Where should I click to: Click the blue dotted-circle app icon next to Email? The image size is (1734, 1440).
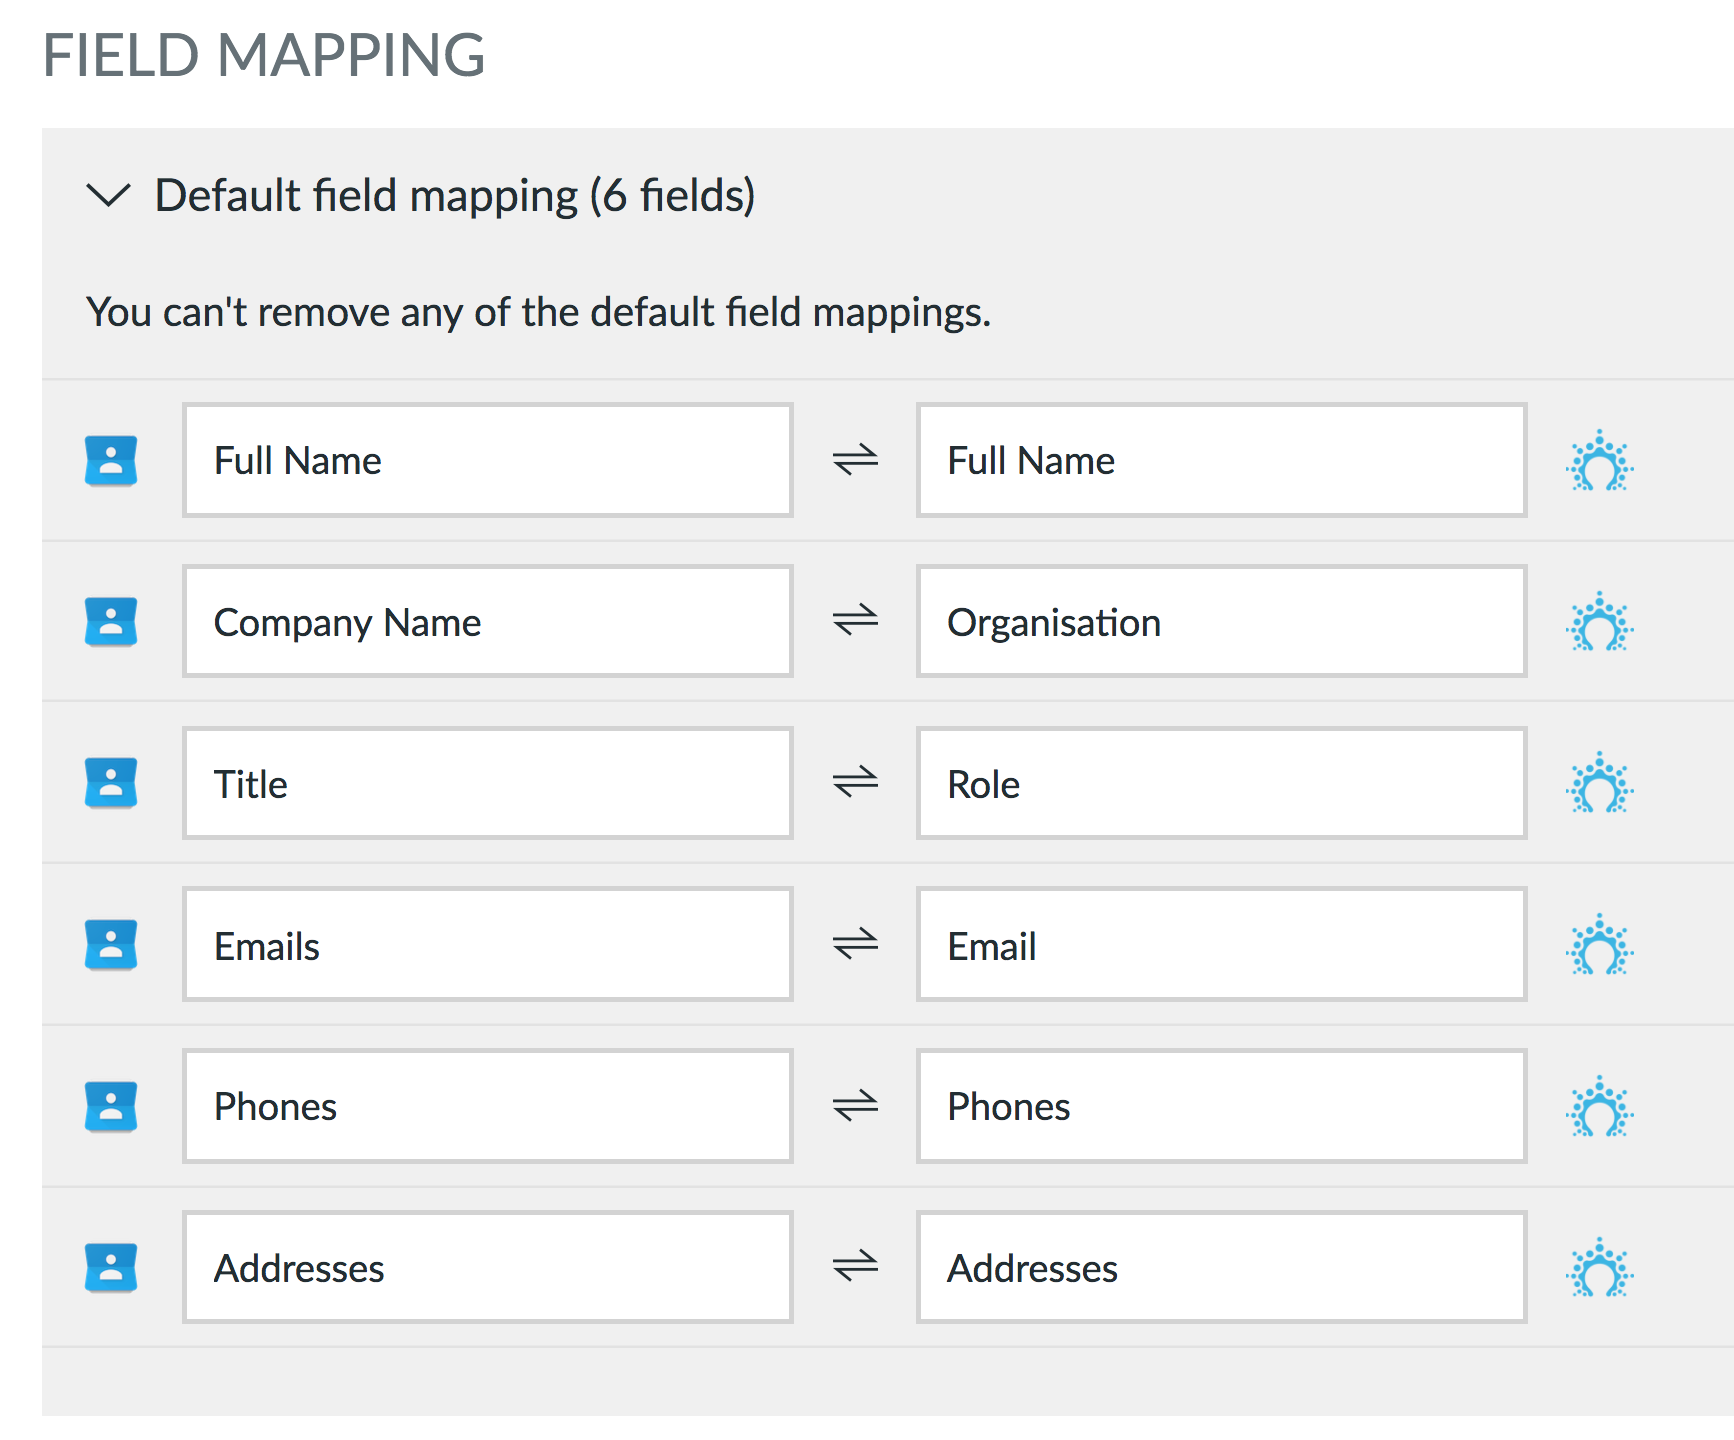(x=1600, y=945)
